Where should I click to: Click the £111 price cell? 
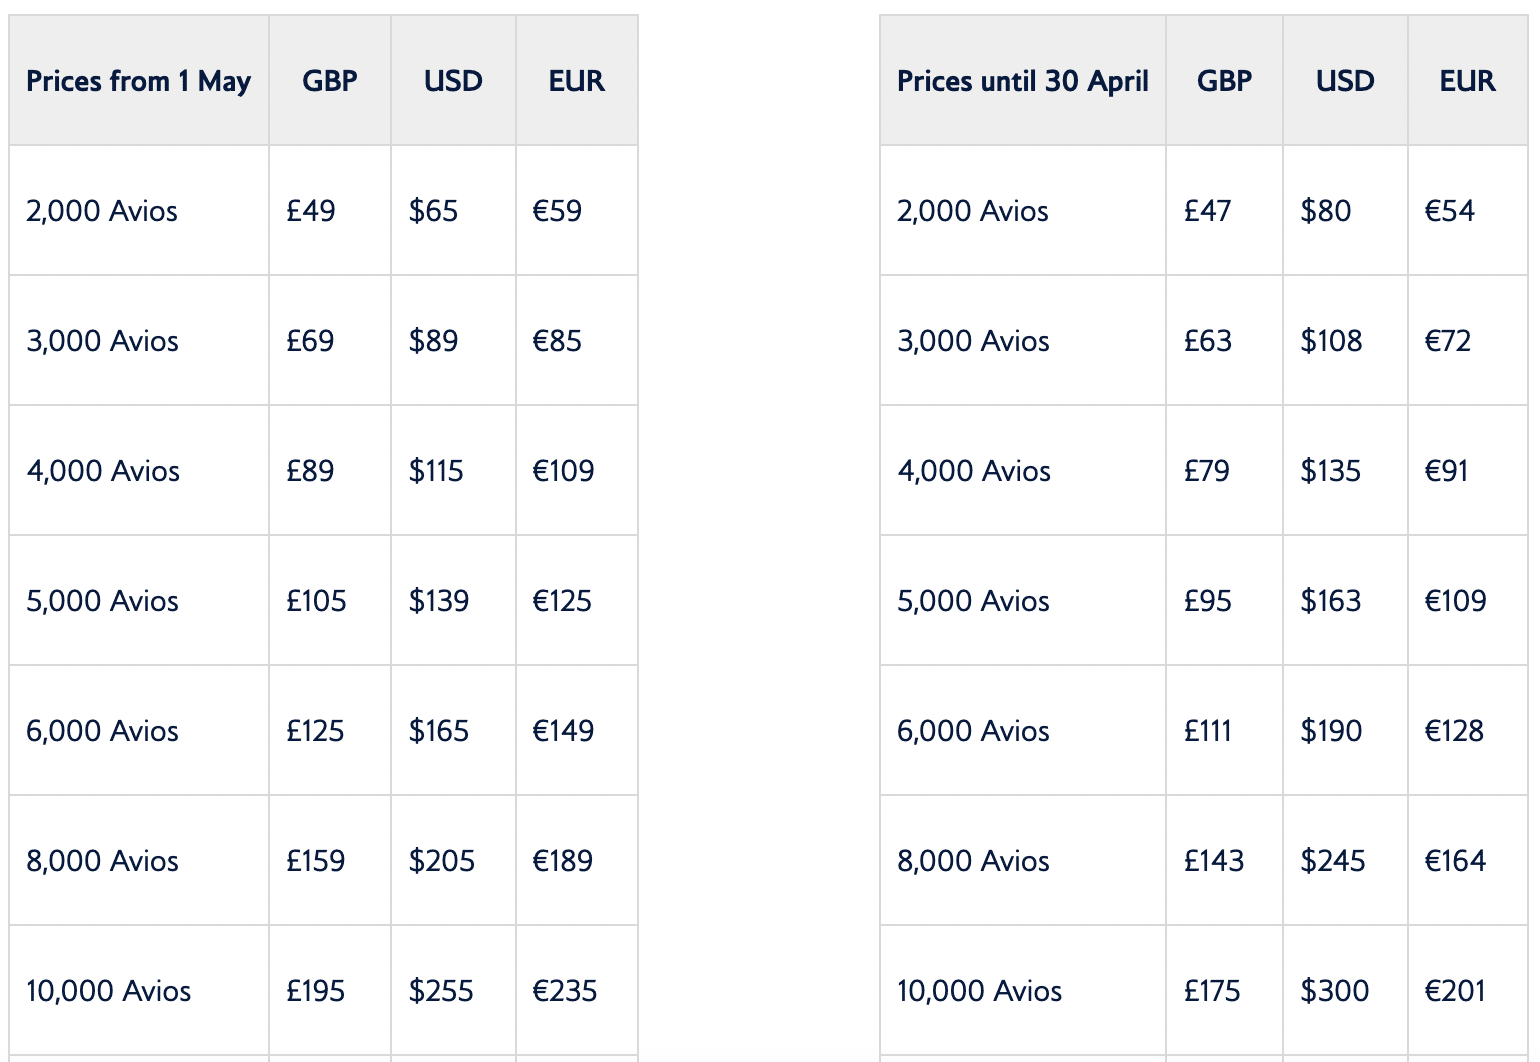(1207, 731)
